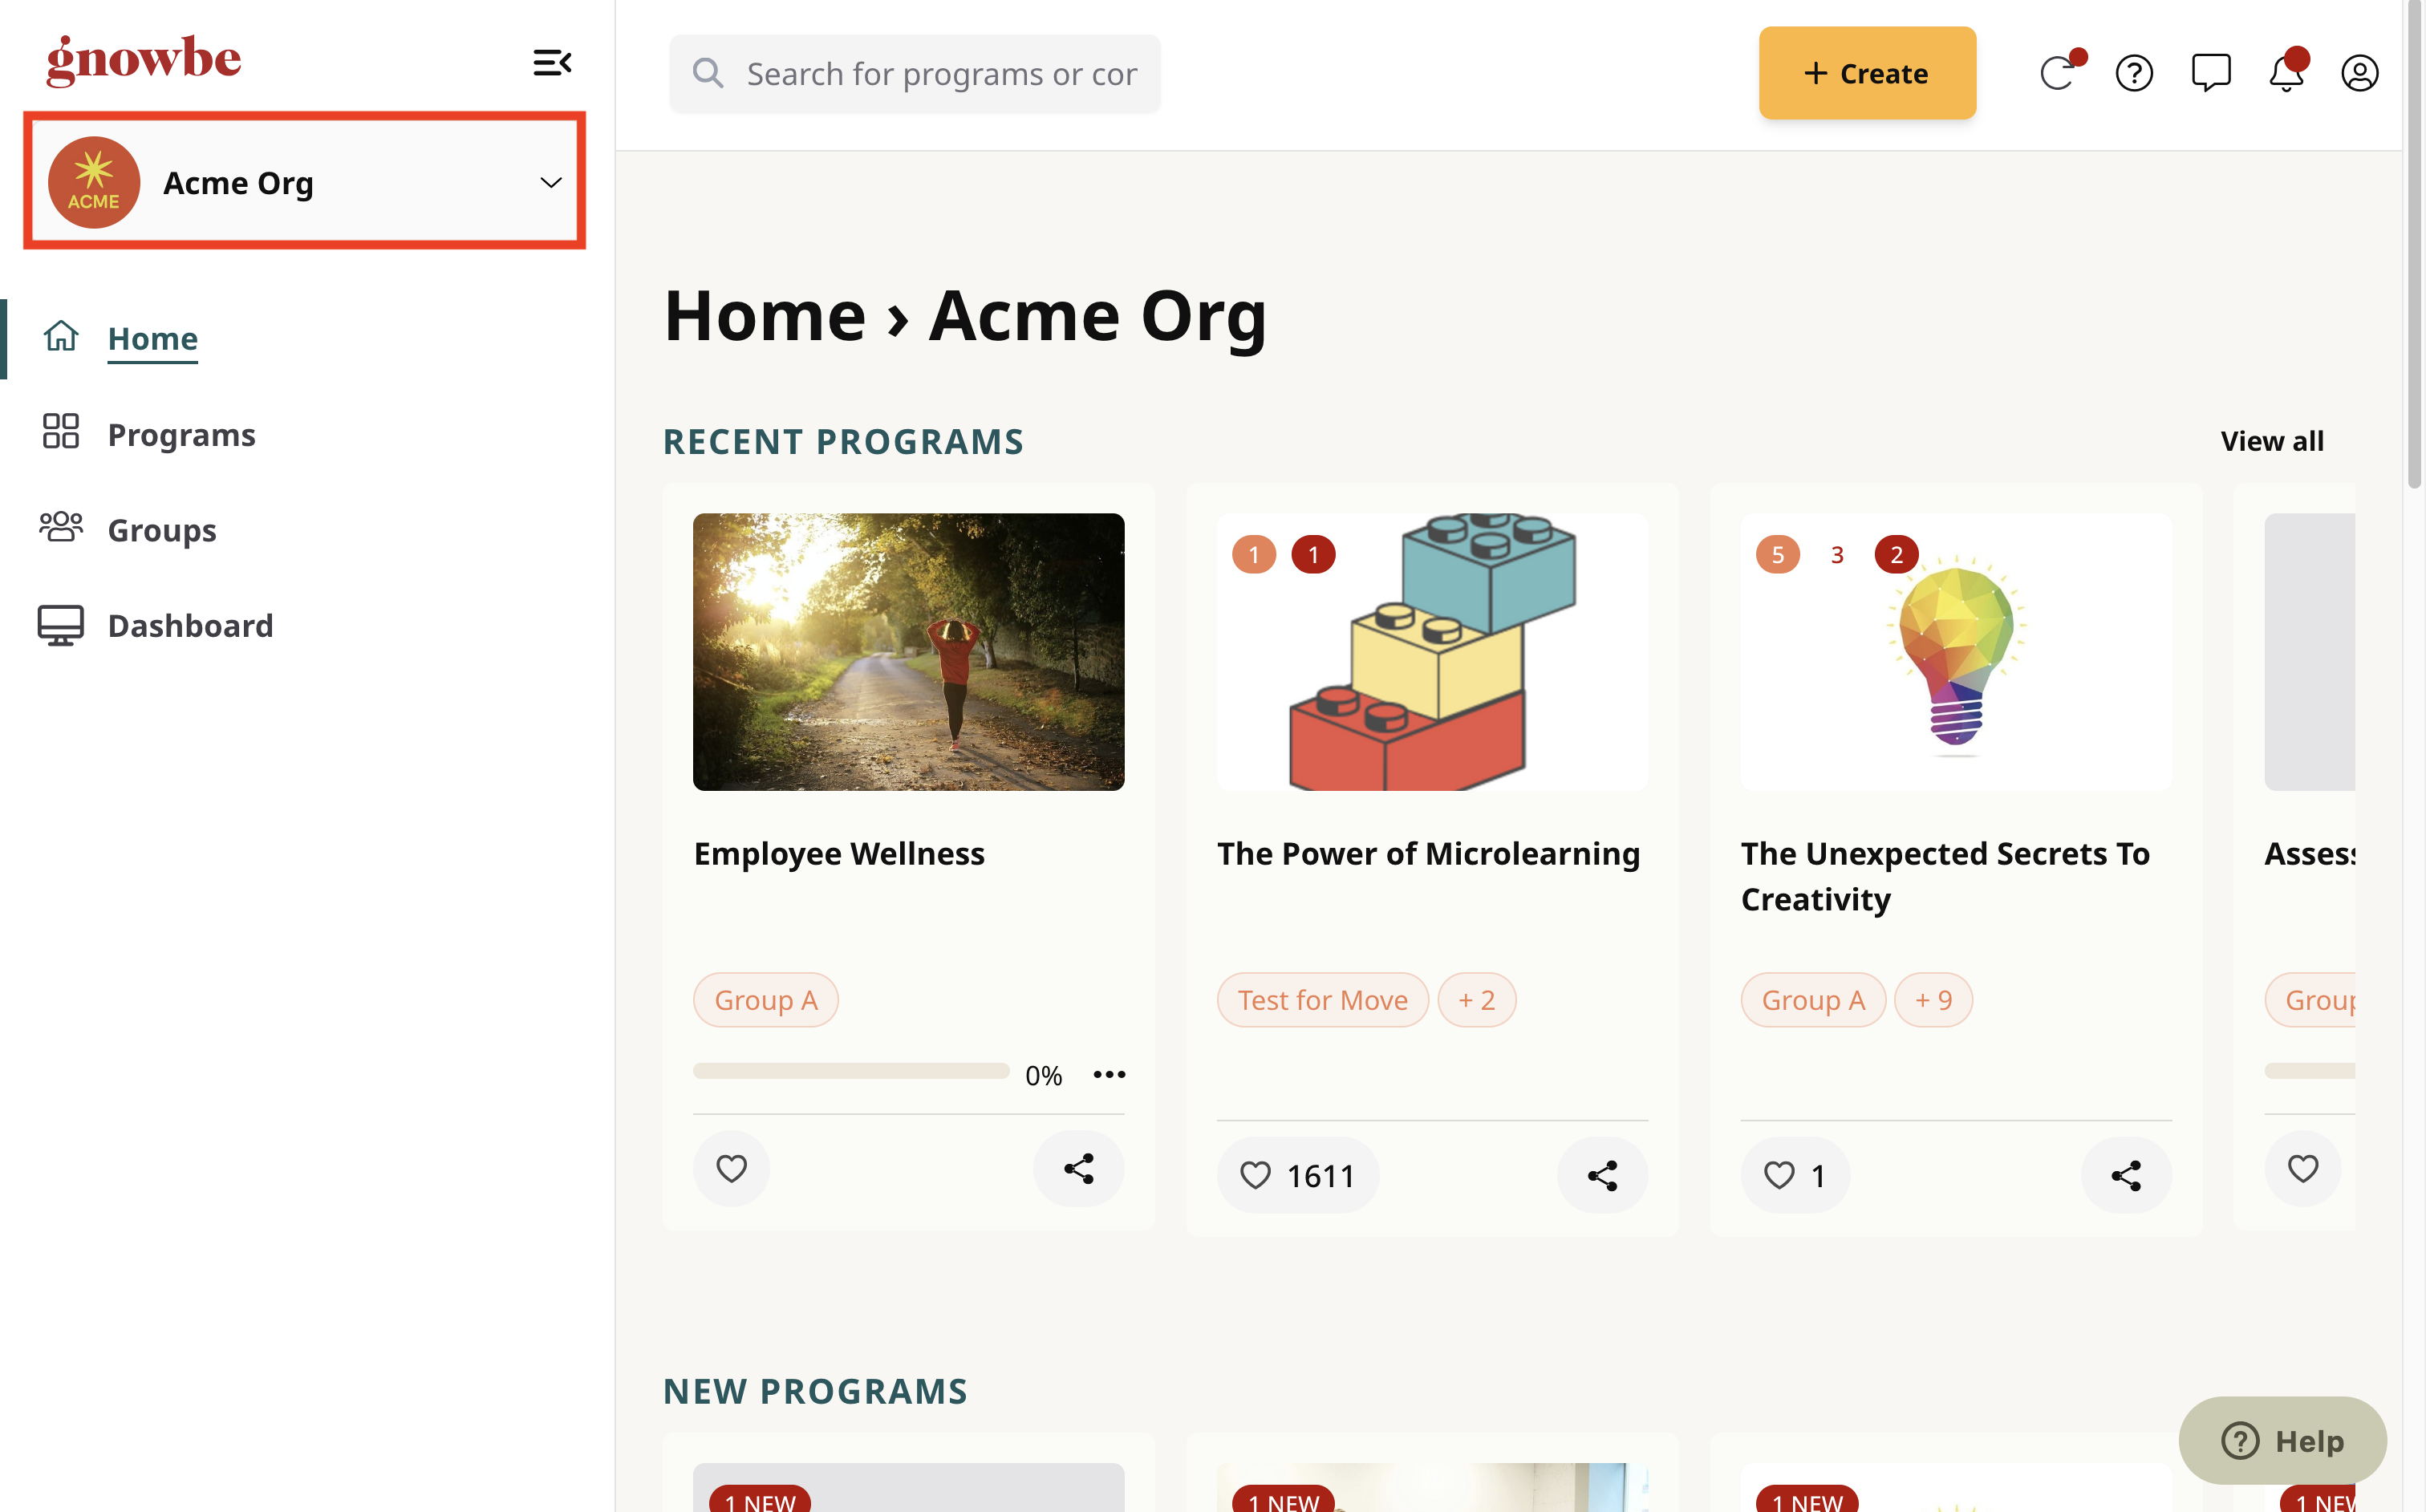Switch to the Programs section
The width and height of the screenshot is (2426, 1512).
tap(181, 434)
